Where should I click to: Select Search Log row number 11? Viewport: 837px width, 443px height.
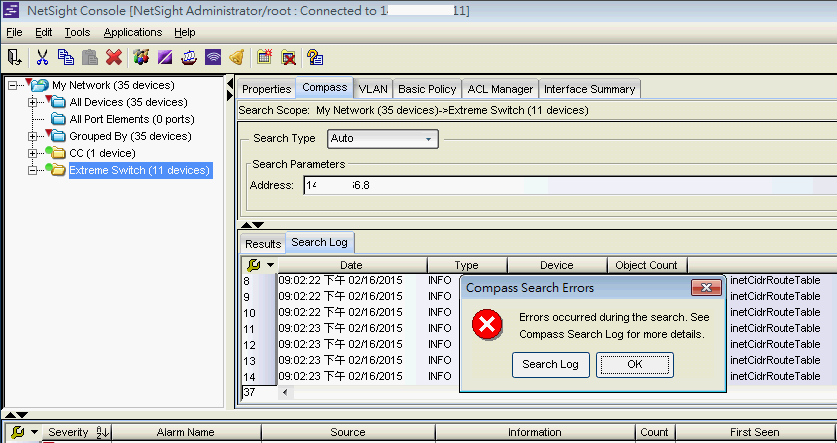(x=249, y=328)
